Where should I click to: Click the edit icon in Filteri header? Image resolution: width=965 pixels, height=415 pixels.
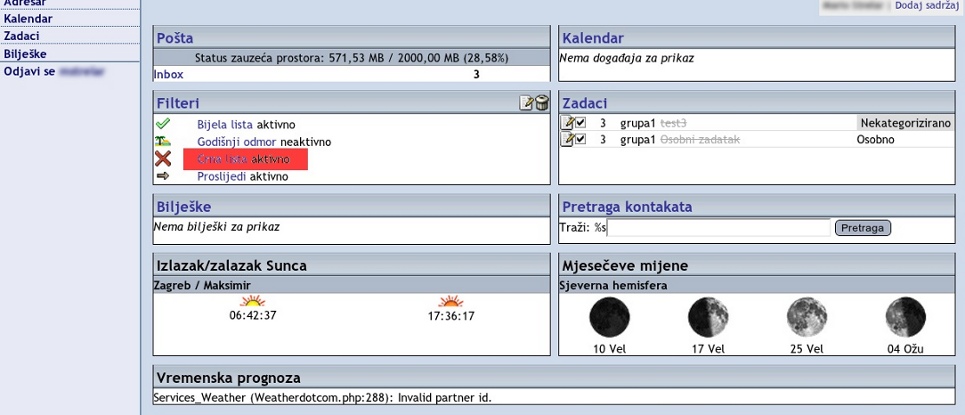click(527, 102)
